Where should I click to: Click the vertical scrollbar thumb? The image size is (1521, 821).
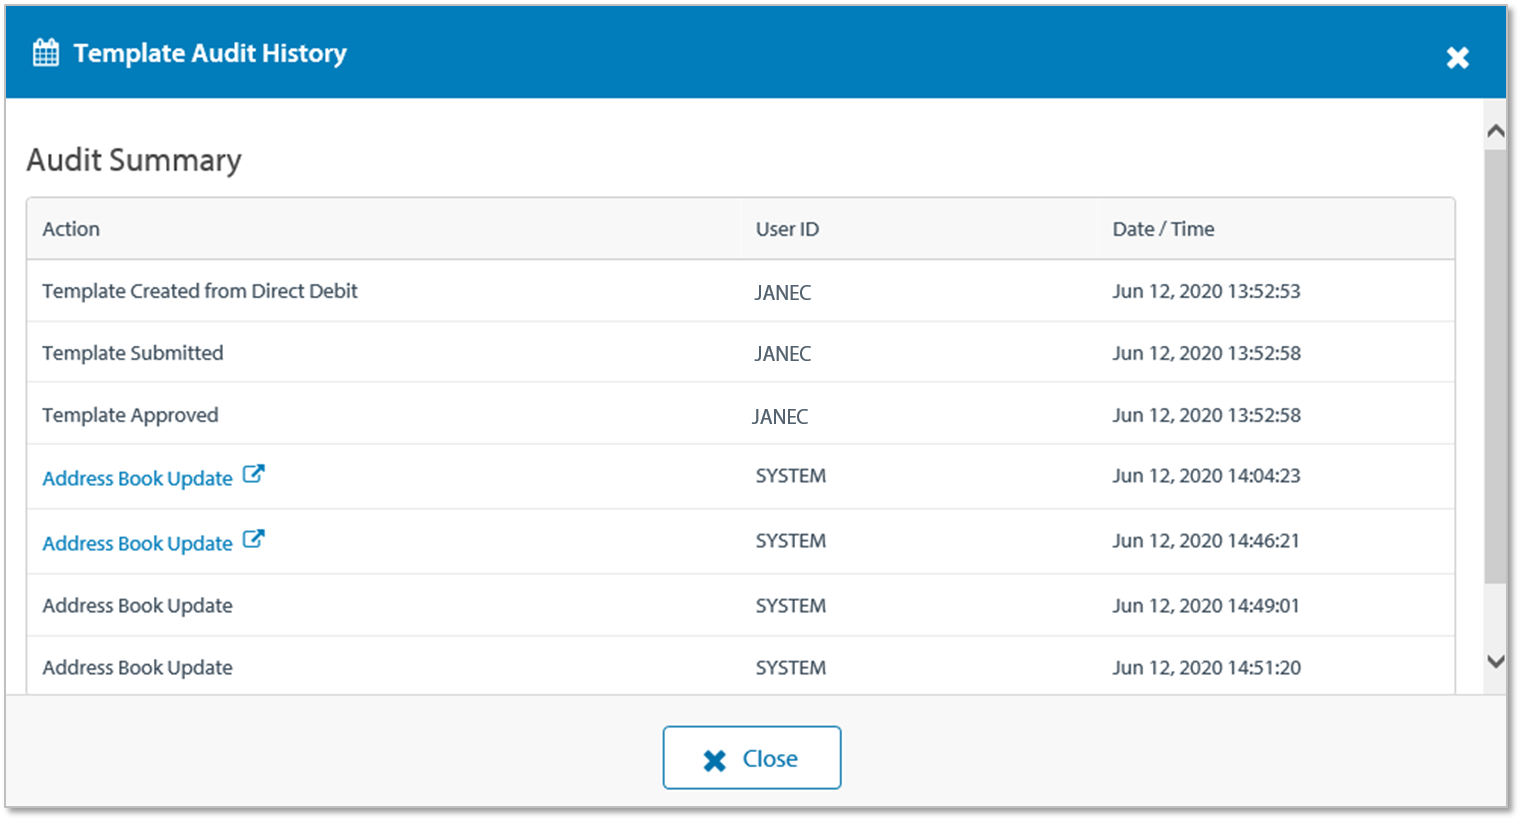[1495, 365]
